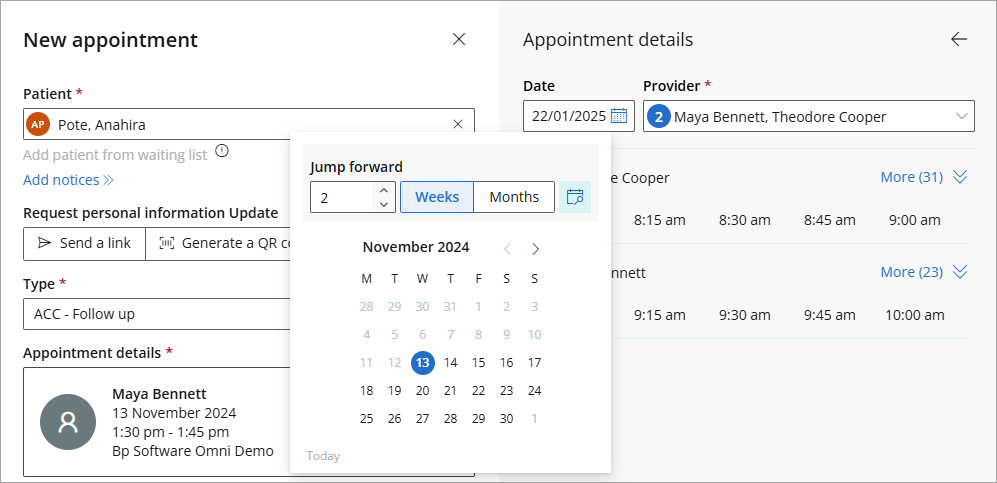The width and height of the screenshot is (997, 483).
Task: Increase the jump forward number
Action: click(383, 190)
